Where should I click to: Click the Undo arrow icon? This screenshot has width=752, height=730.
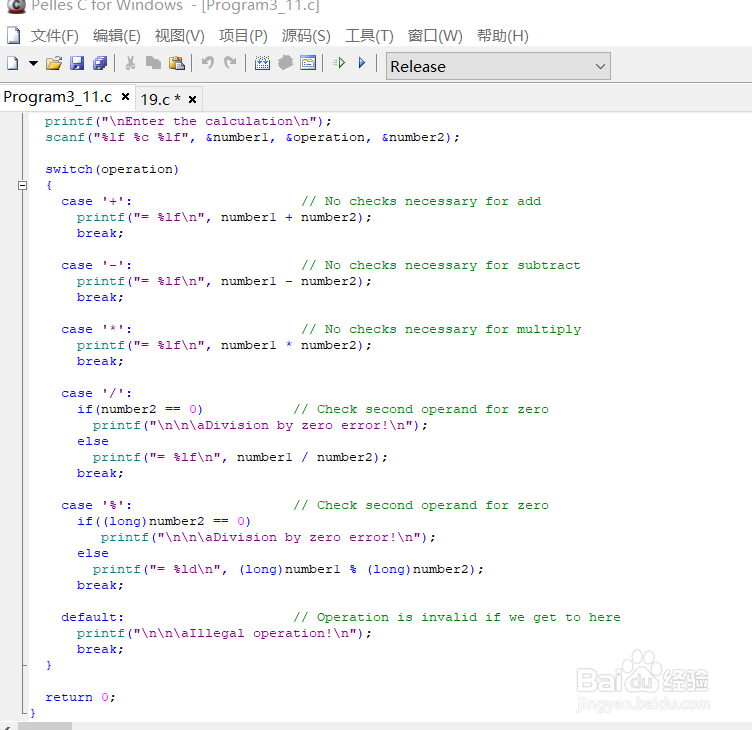(x=208, y=63)
